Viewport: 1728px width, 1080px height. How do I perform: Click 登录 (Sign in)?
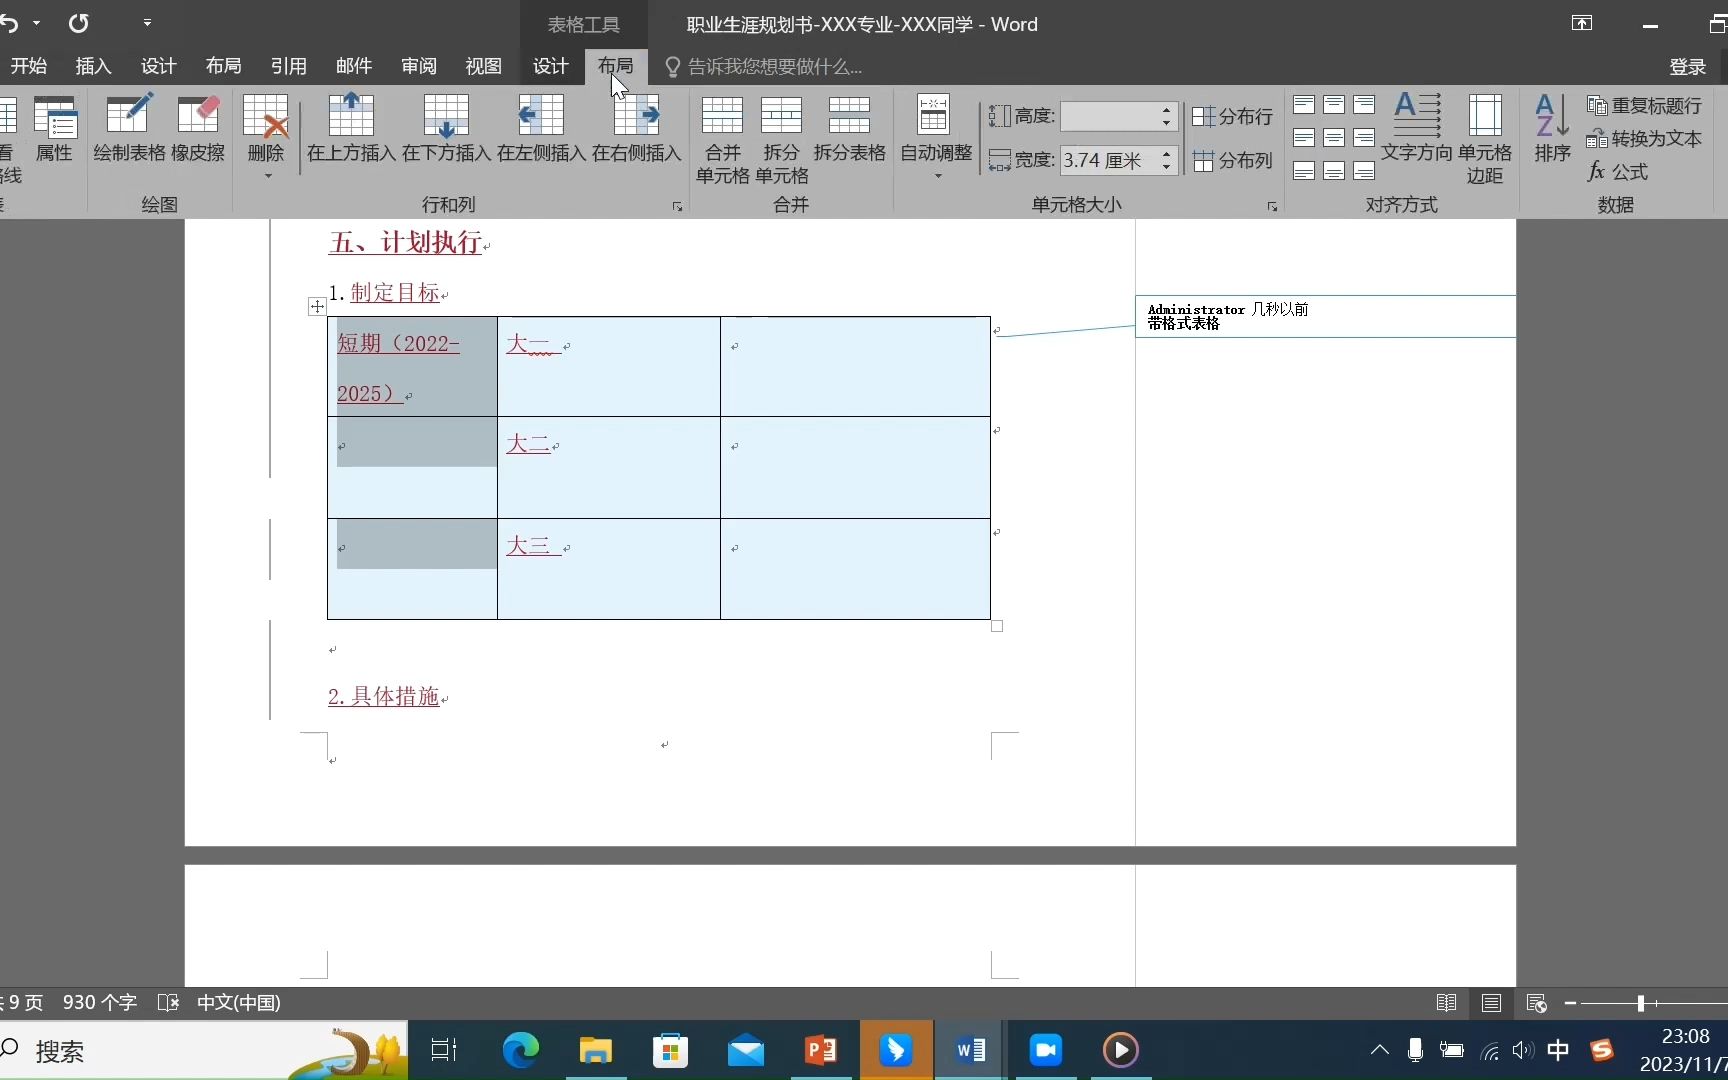[1688, 66]
